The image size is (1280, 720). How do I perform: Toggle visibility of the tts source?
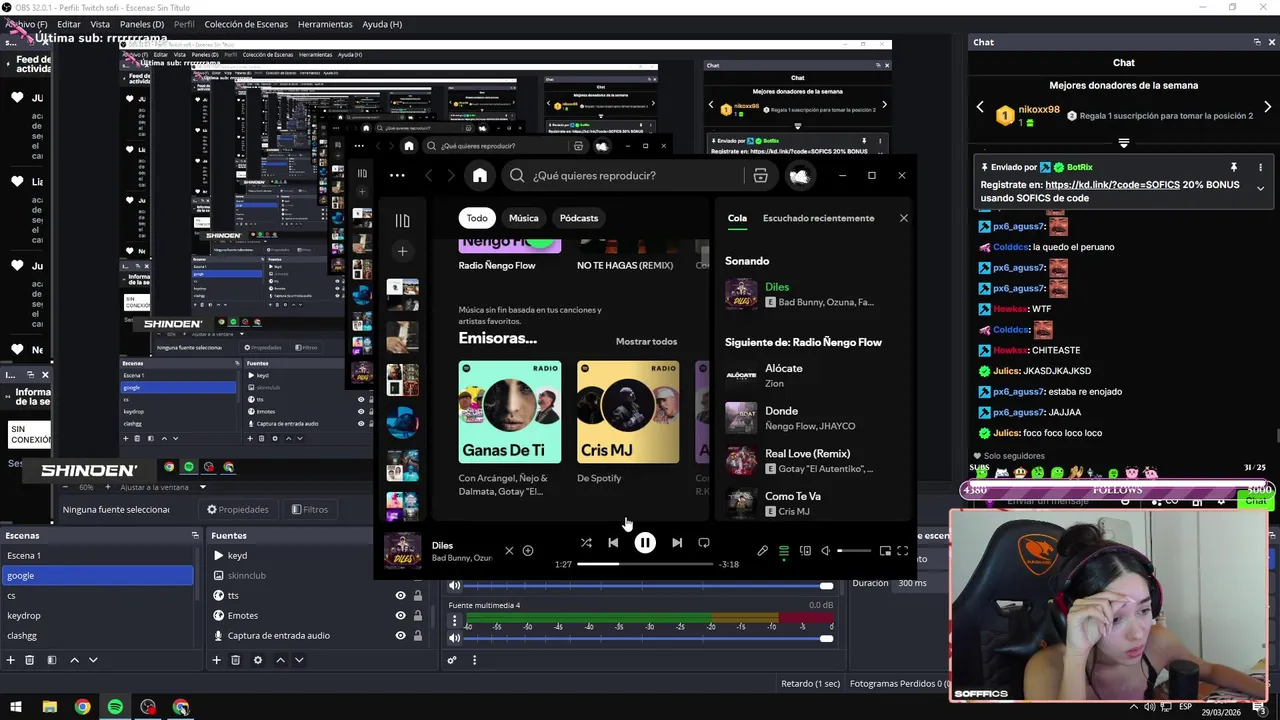coord(400,596)
